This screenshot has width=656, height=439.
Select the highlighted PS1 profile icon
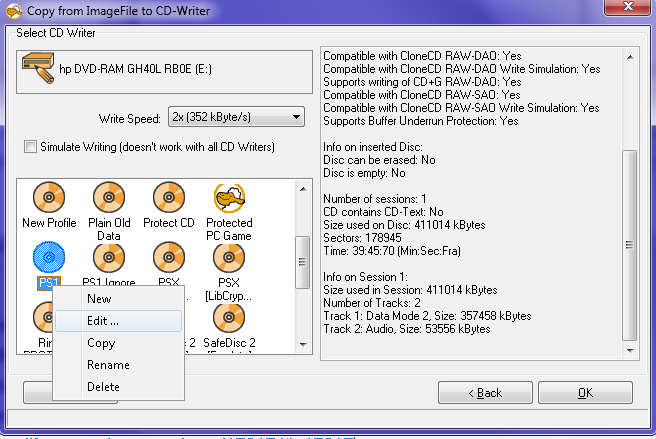click(49, 257)
